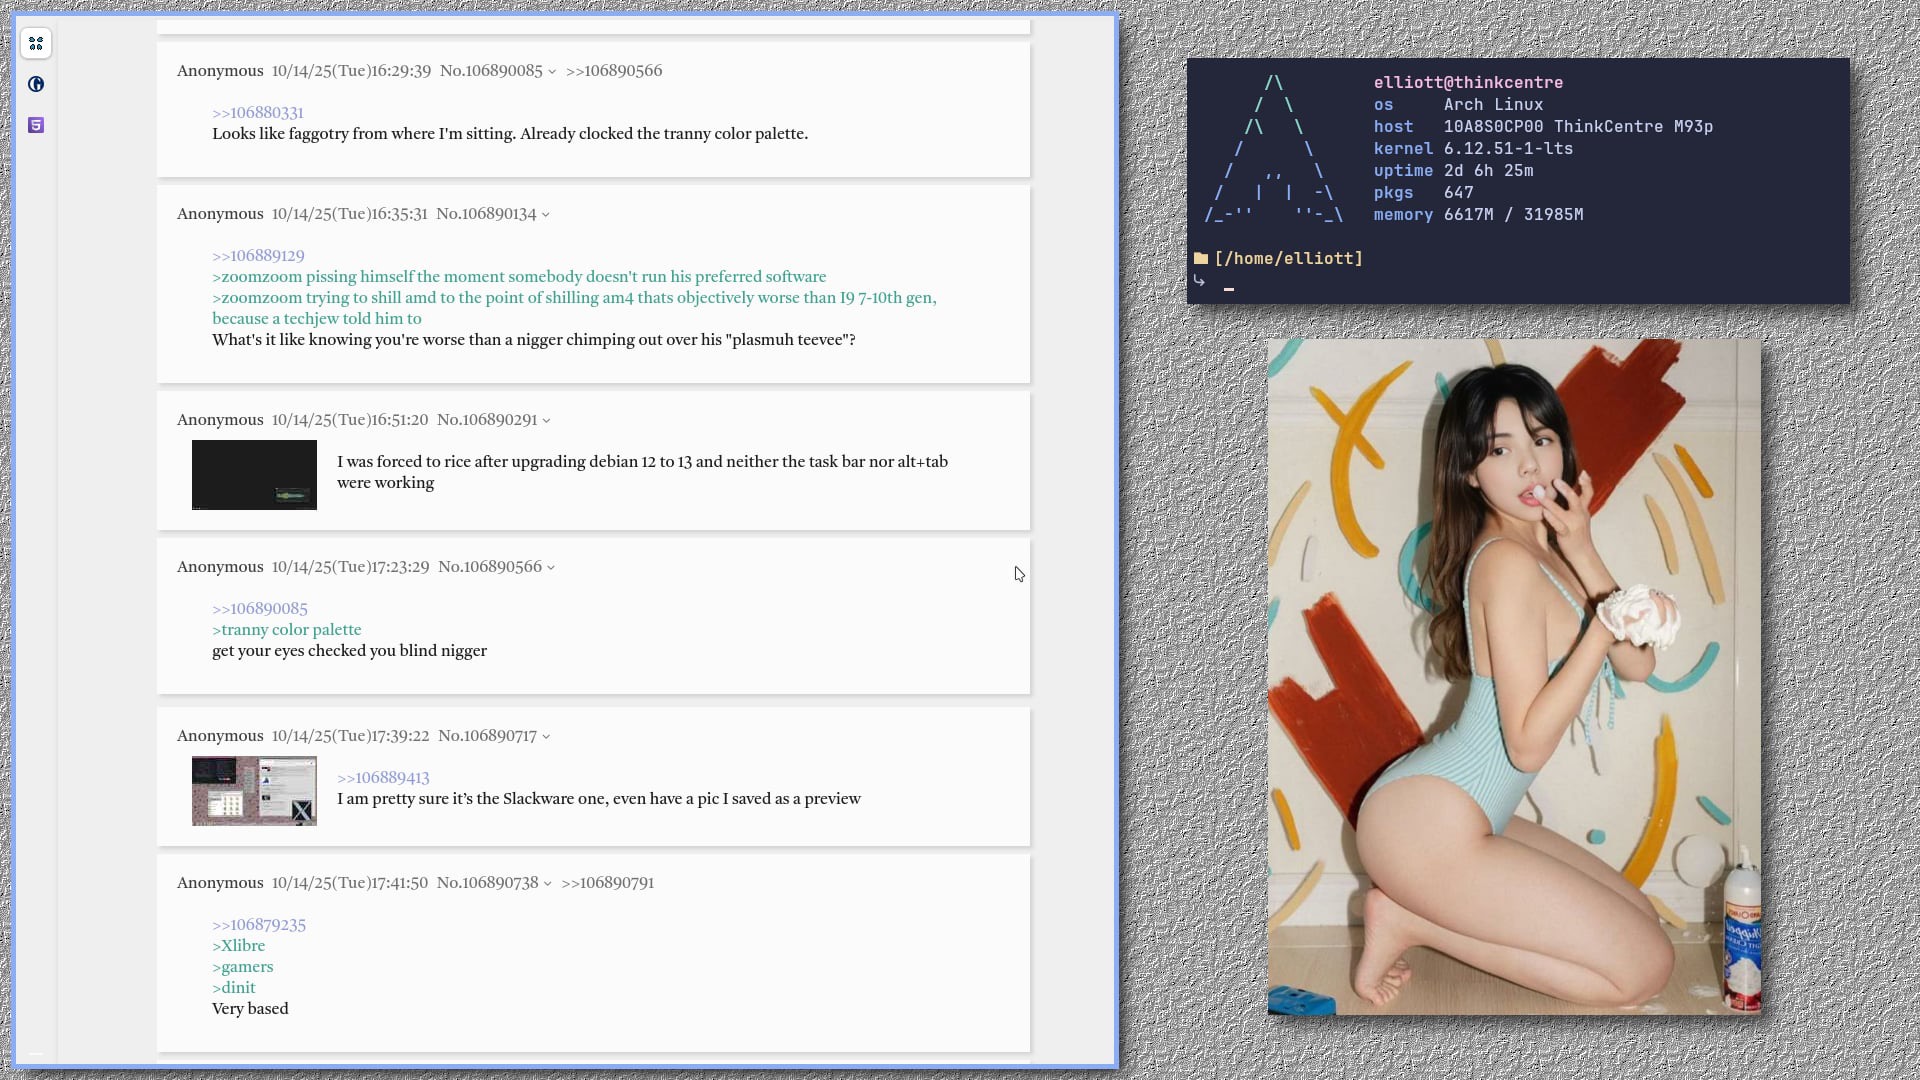The image size is (1920, 1080).
Task: Expand the dark Debian rice thumbnail
Action: point(254,475)
